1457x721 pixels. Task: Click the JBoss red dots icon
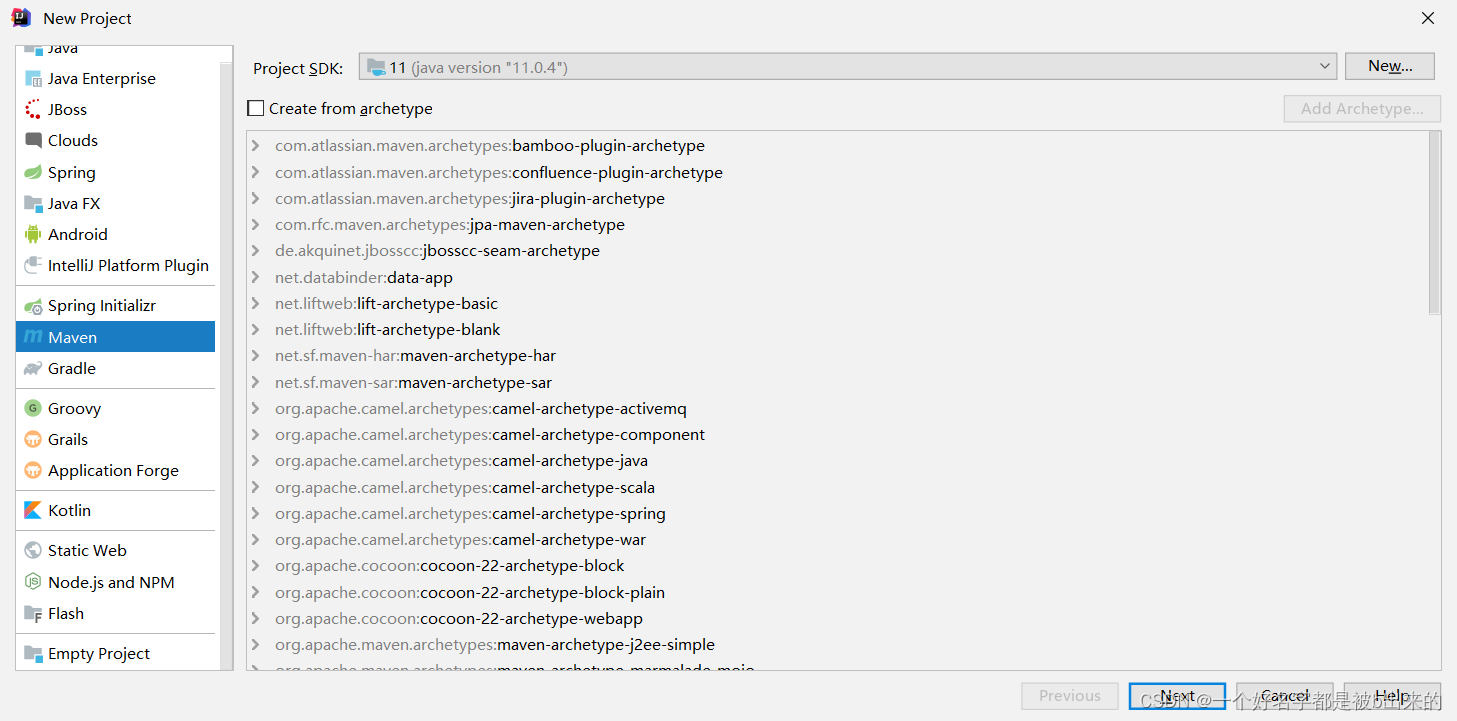tap(33, 110)
